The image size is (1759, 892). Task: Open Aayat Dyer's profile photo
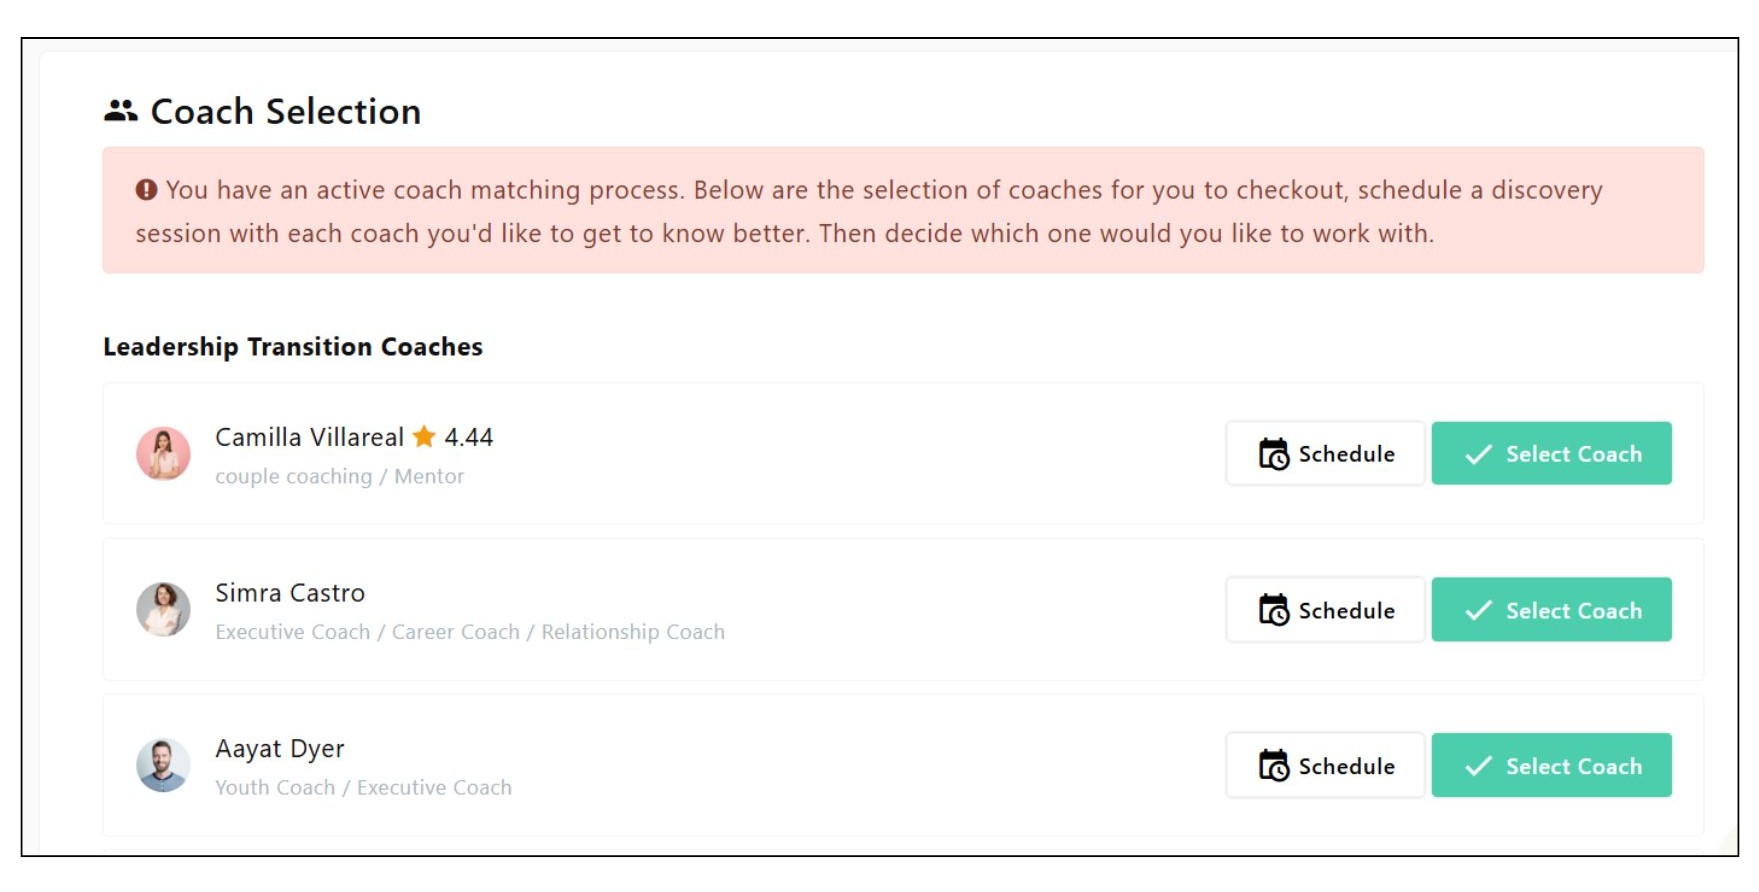pos(163,766)
